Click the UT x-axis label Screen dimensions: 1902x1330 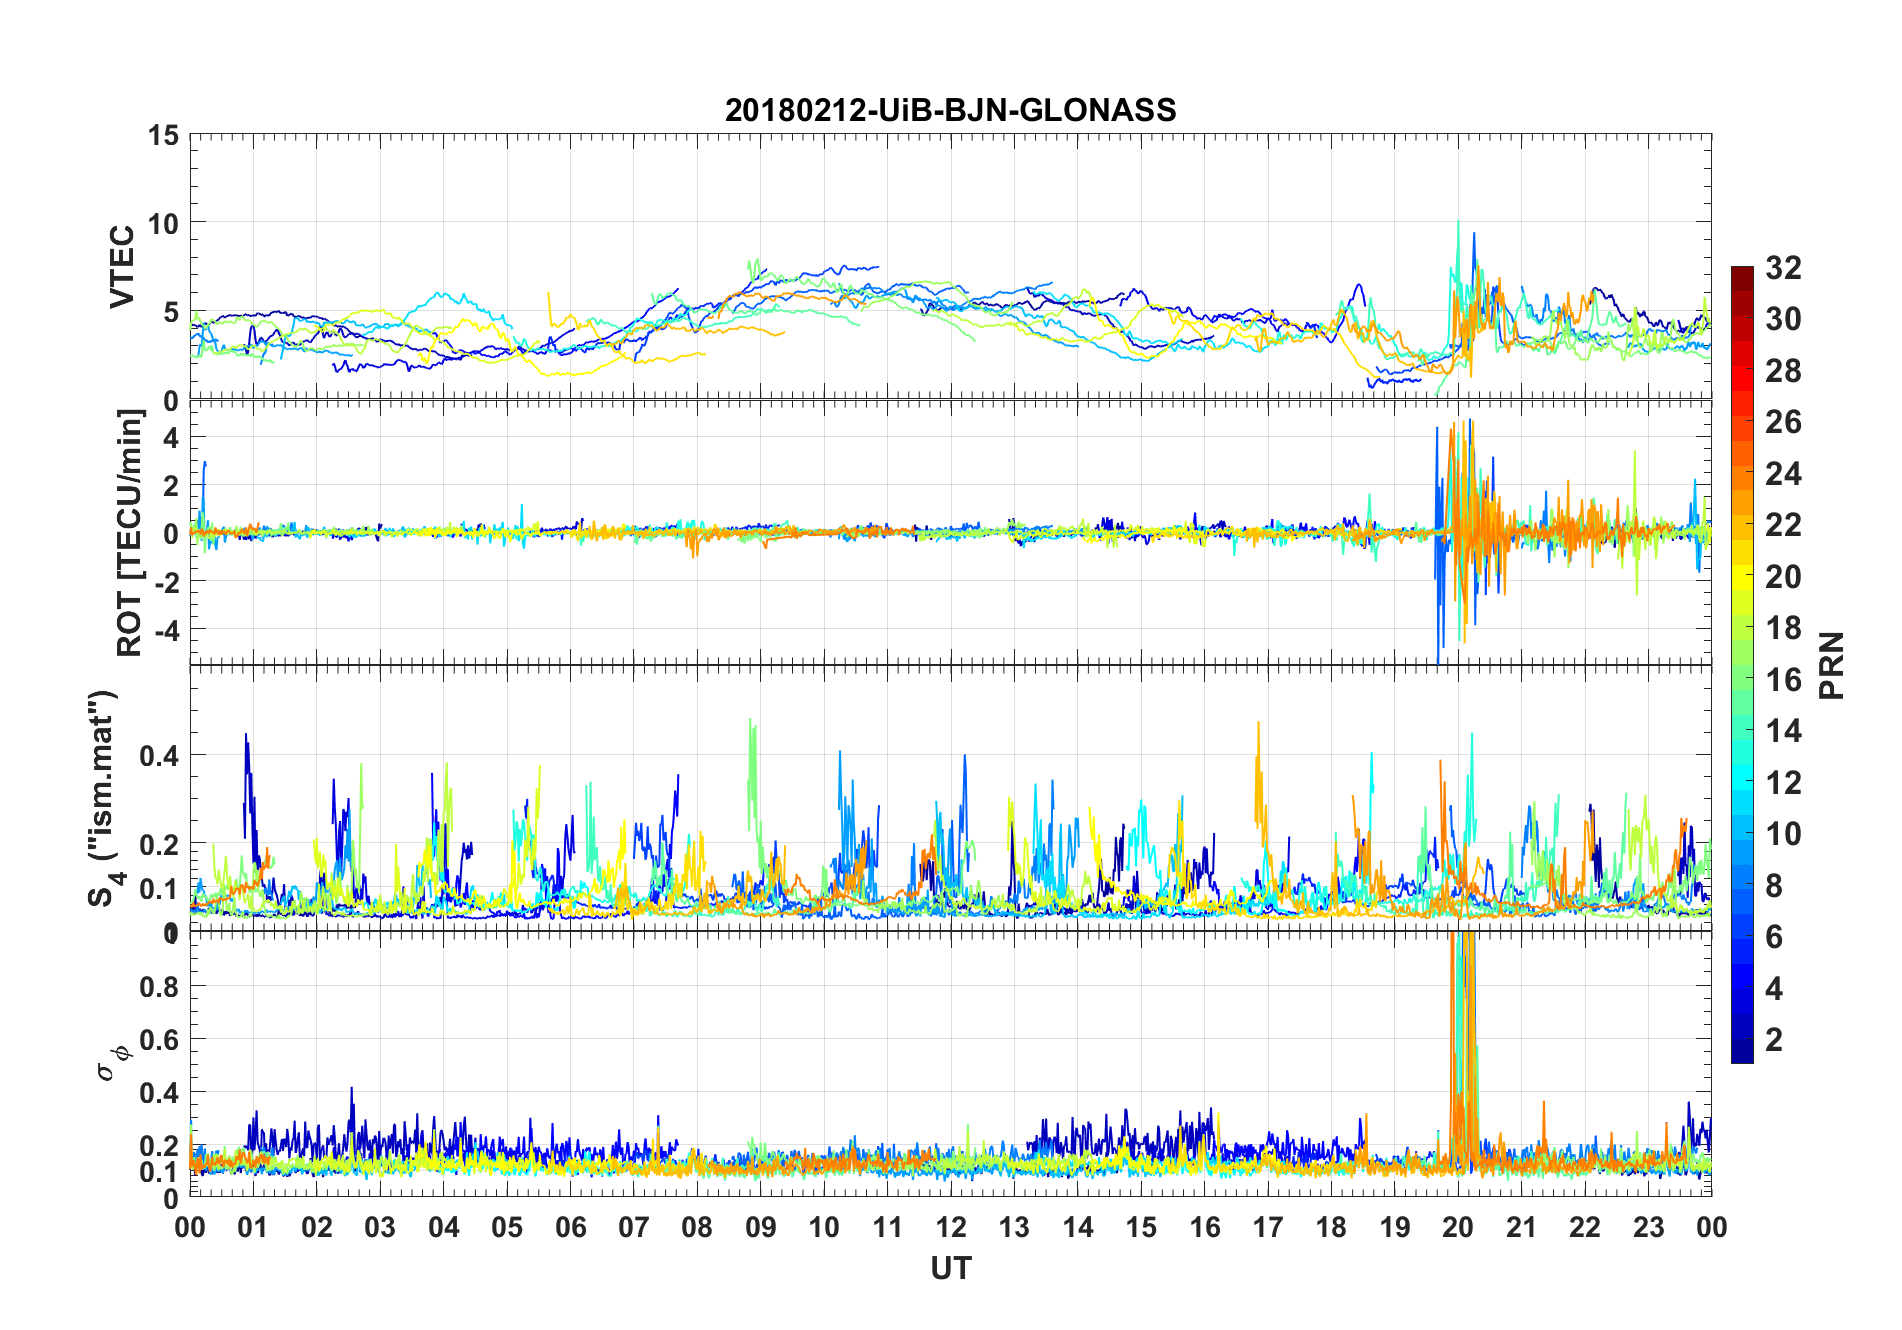[x=950, y=1268]
